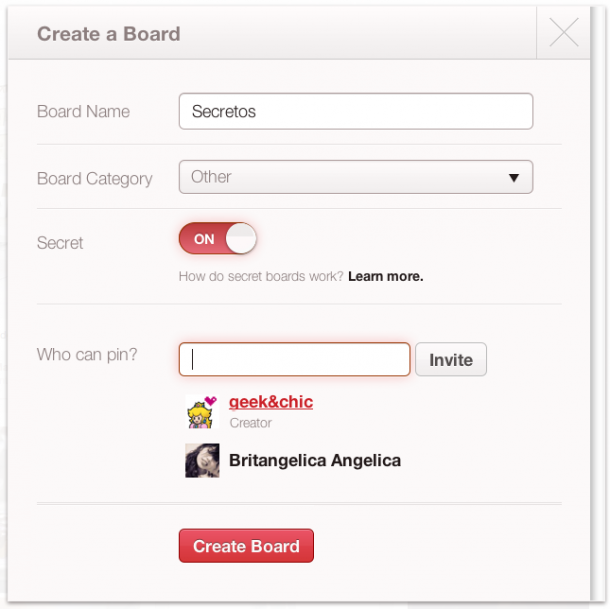Open the geek&chic profile link

(271, 402)
